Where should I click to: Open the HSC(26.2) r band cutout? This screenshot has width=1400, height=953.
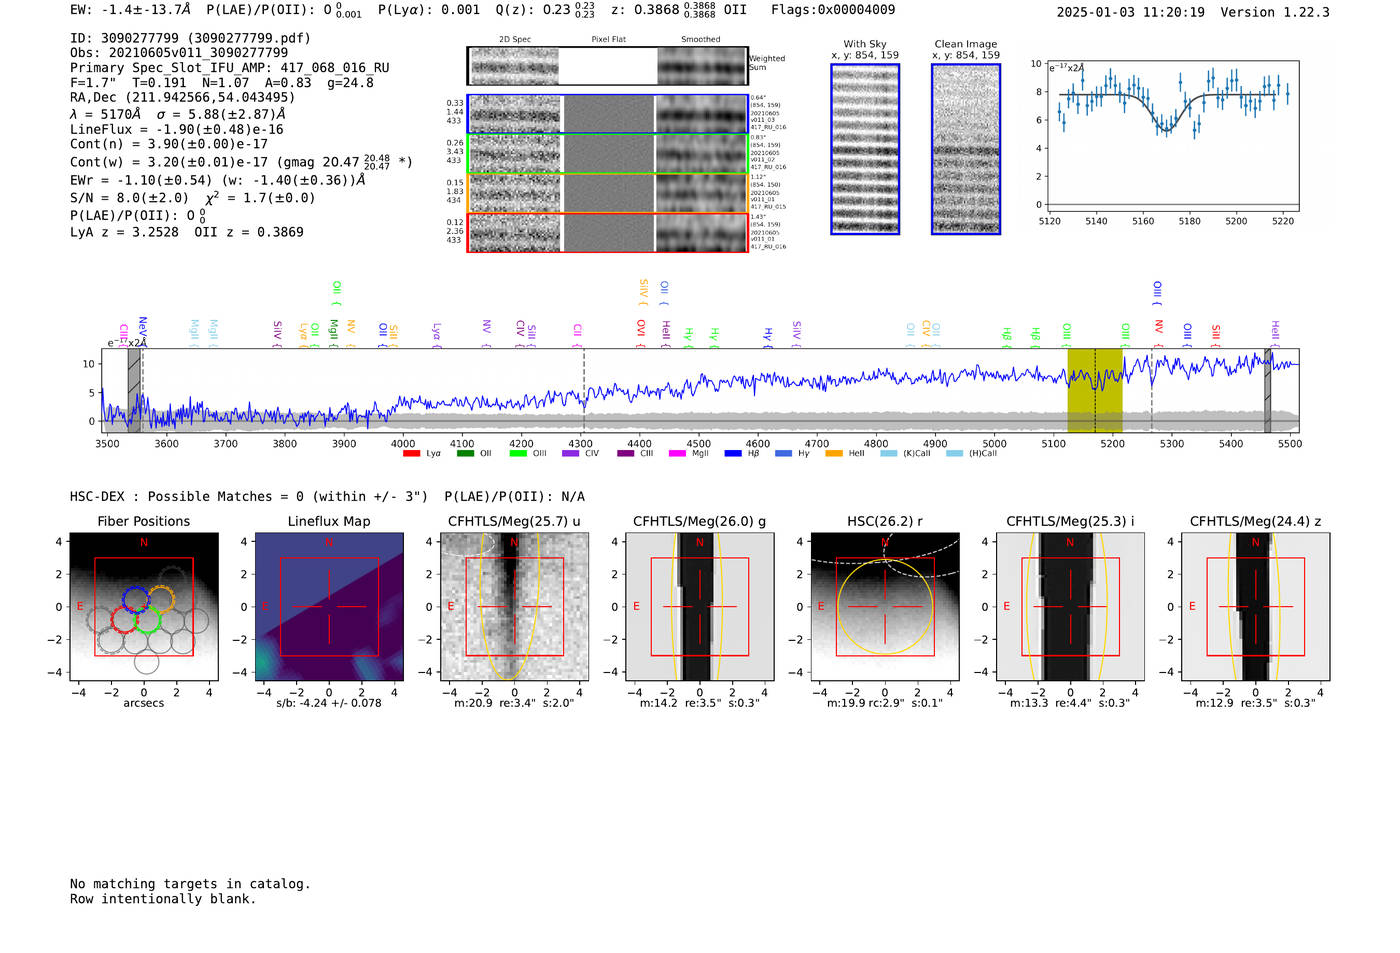[885, 607]
